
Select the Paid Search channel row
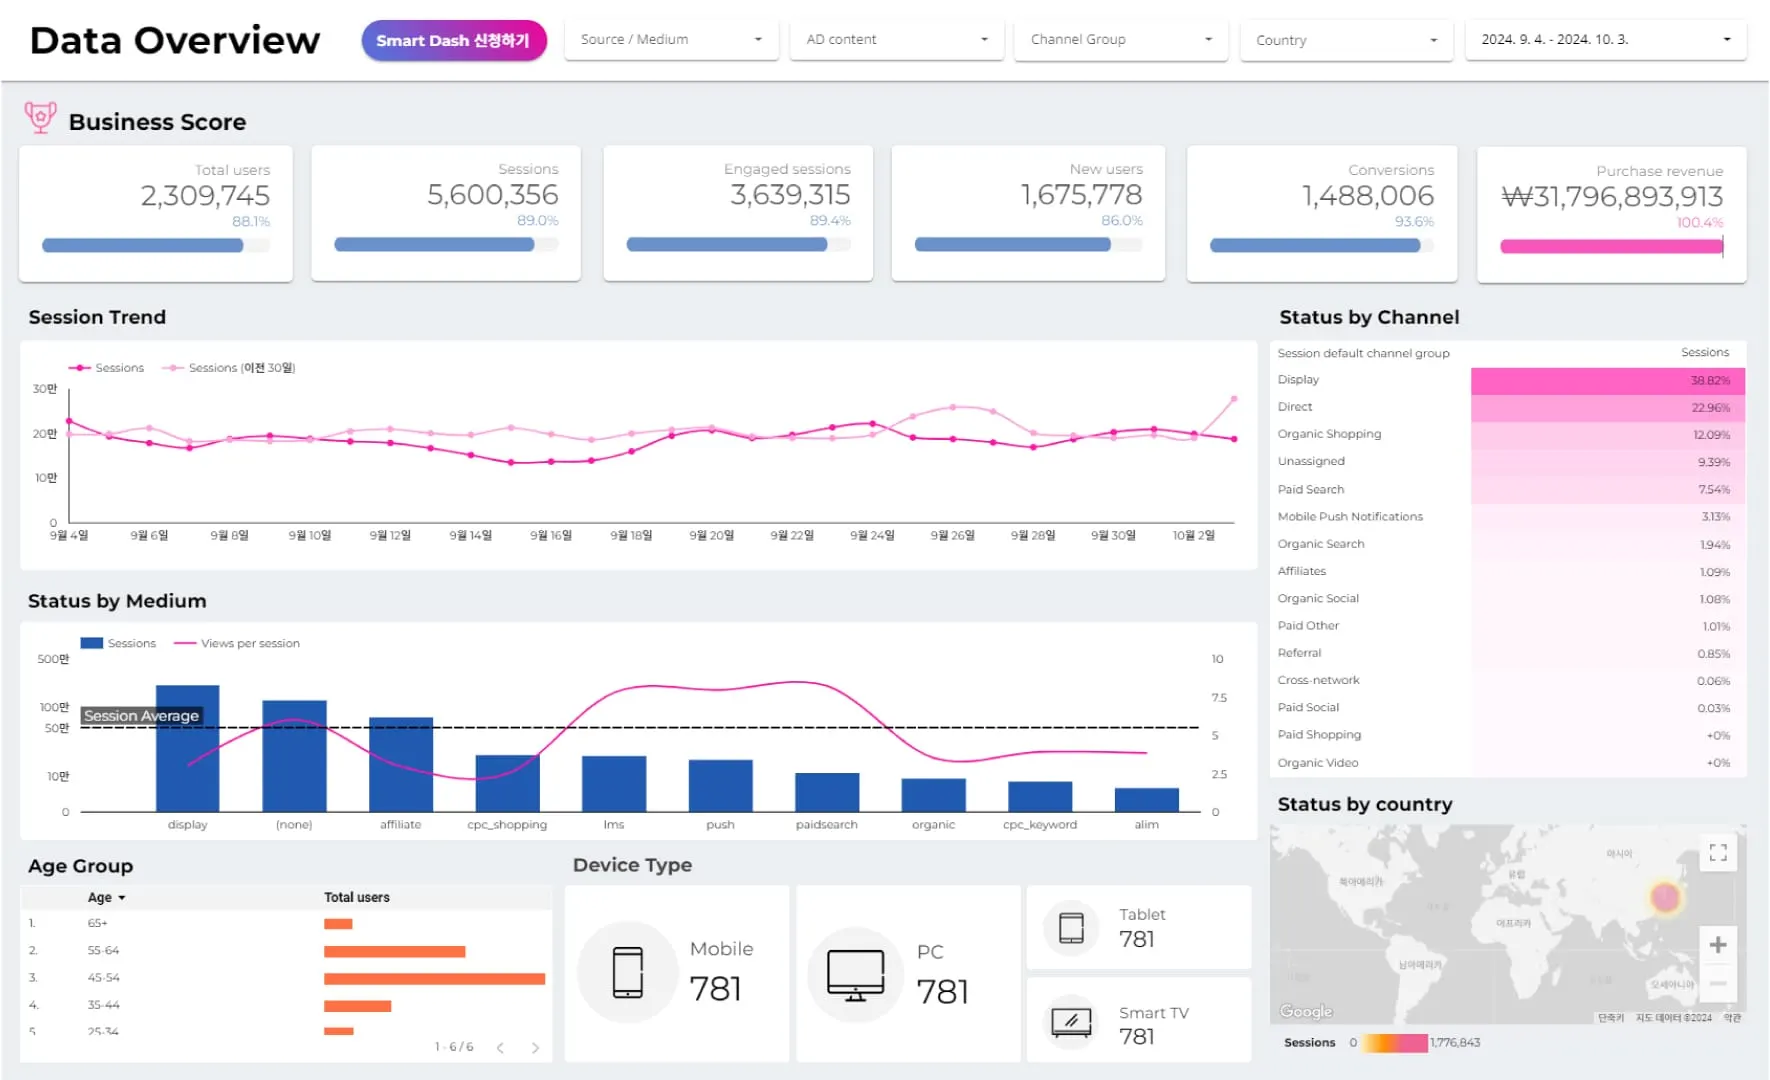click(x=1508, y=489)
